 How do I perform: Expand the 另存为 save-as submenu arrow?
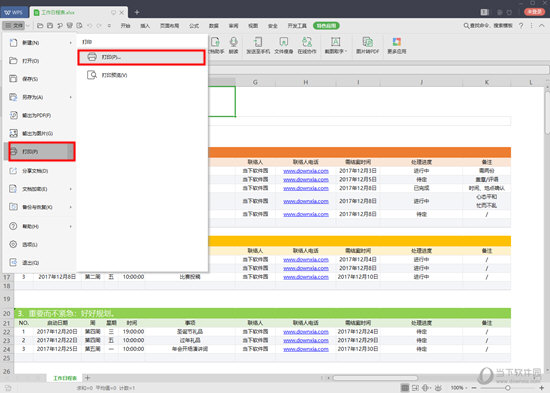pyautogui.click(x=71, y=97)
